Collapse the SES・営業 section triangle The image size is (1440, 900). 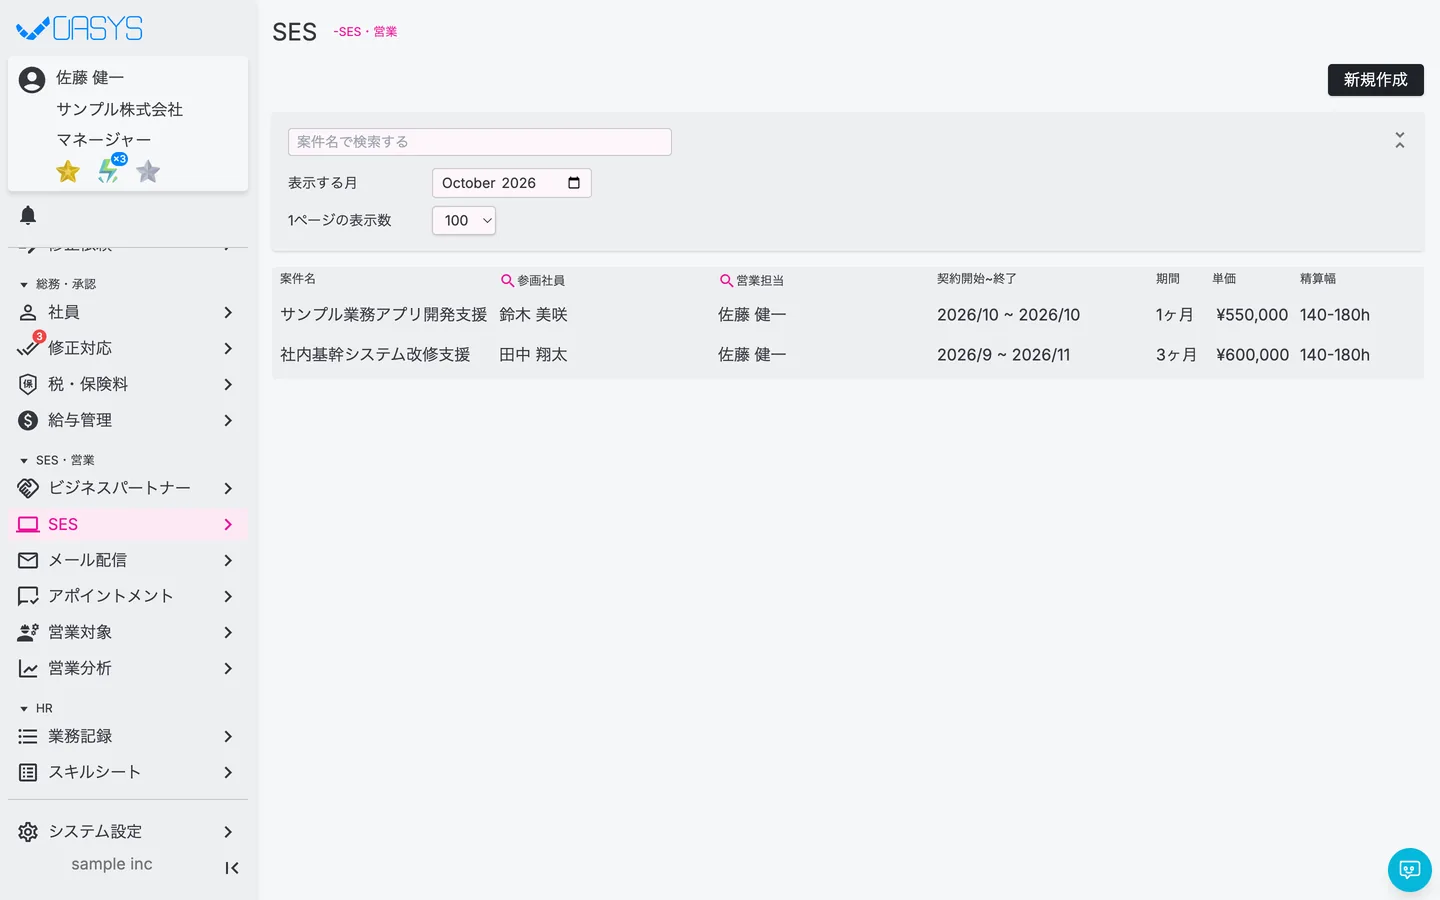tap(24, 461)
